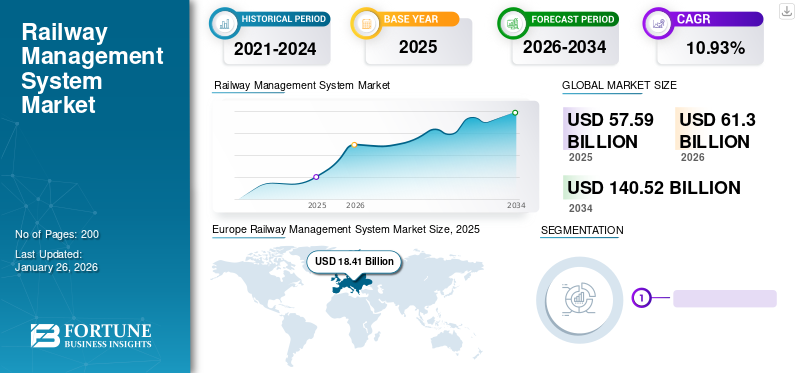
Task: Click the 2034 x-axis label on chart
Action: pyautogui.click(x=515, y=205)
